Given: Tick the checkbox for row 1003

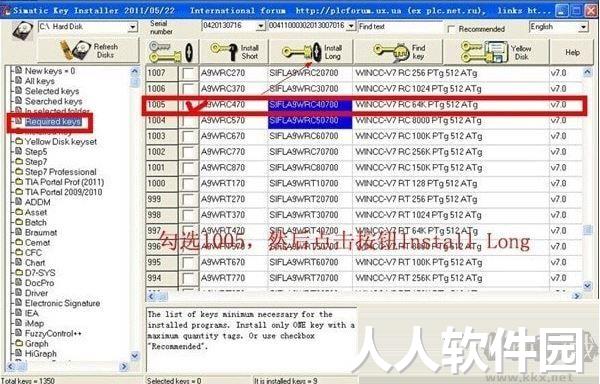Looking at the screenshot, I should (x=189, y=137).
